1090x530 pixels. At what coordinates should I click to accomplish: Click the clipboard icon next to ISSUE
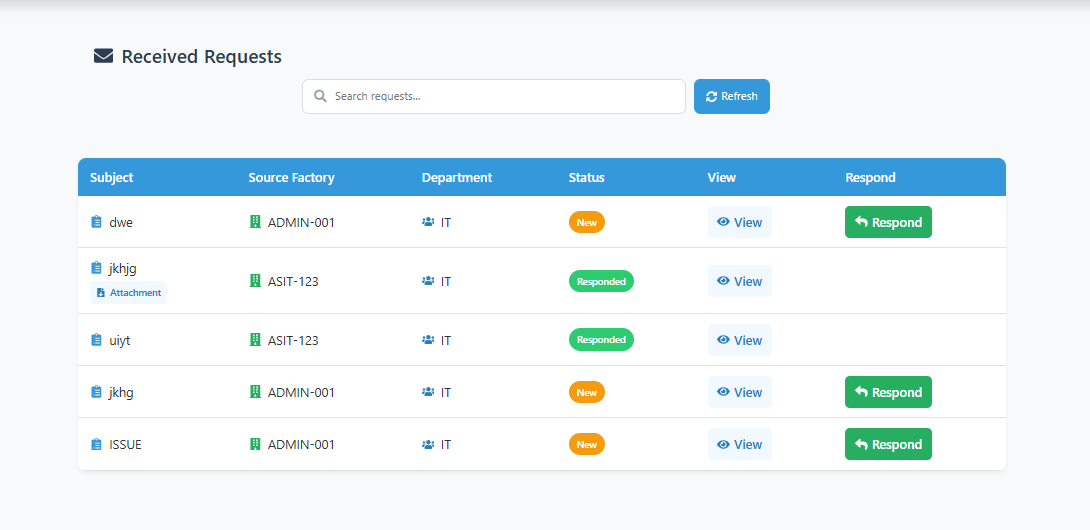point(97,444)
